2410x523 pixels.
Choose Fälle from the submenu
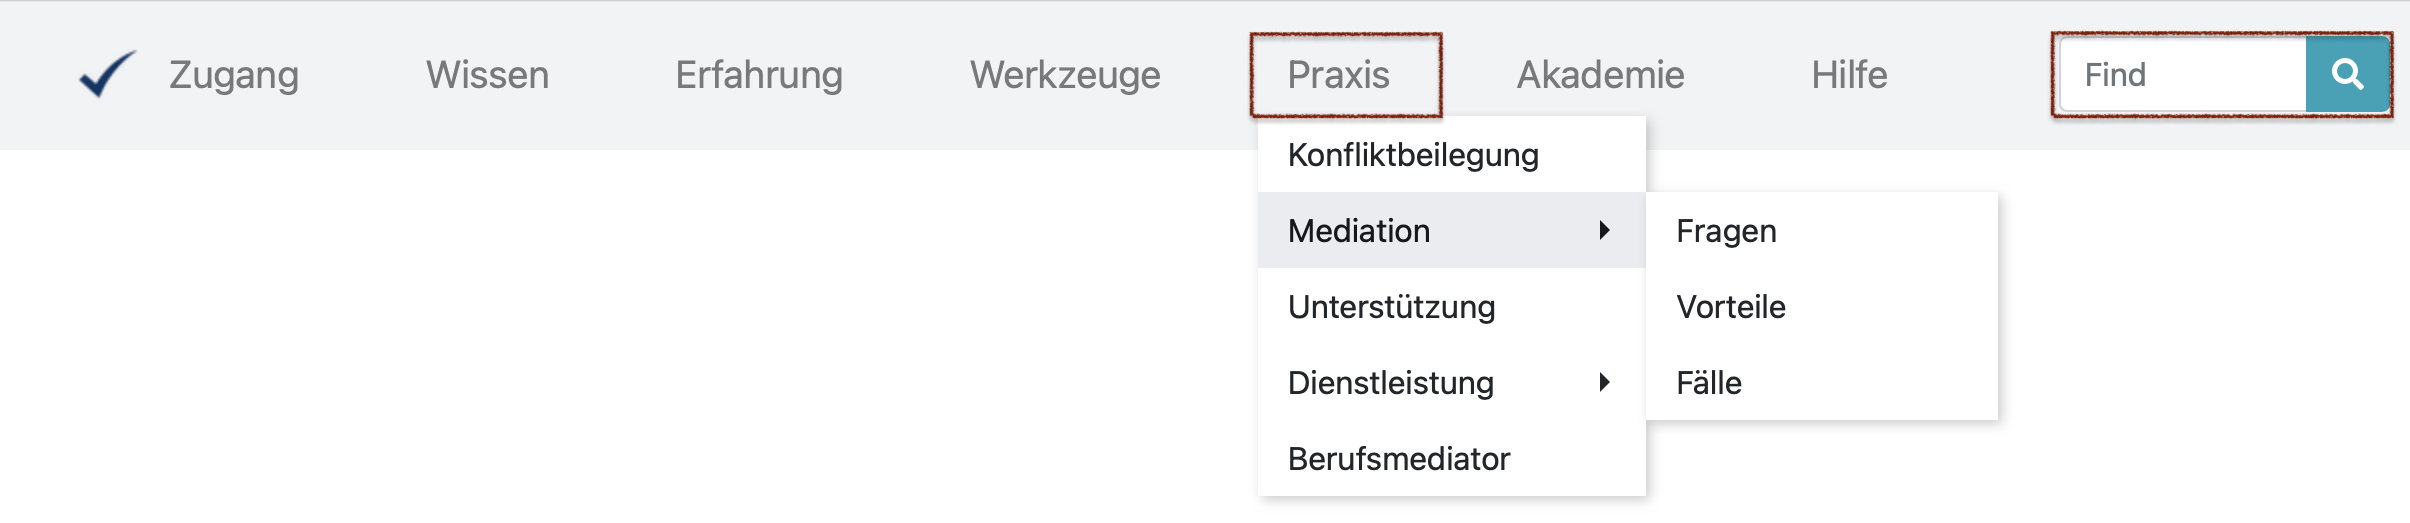tap(1709, 383)
